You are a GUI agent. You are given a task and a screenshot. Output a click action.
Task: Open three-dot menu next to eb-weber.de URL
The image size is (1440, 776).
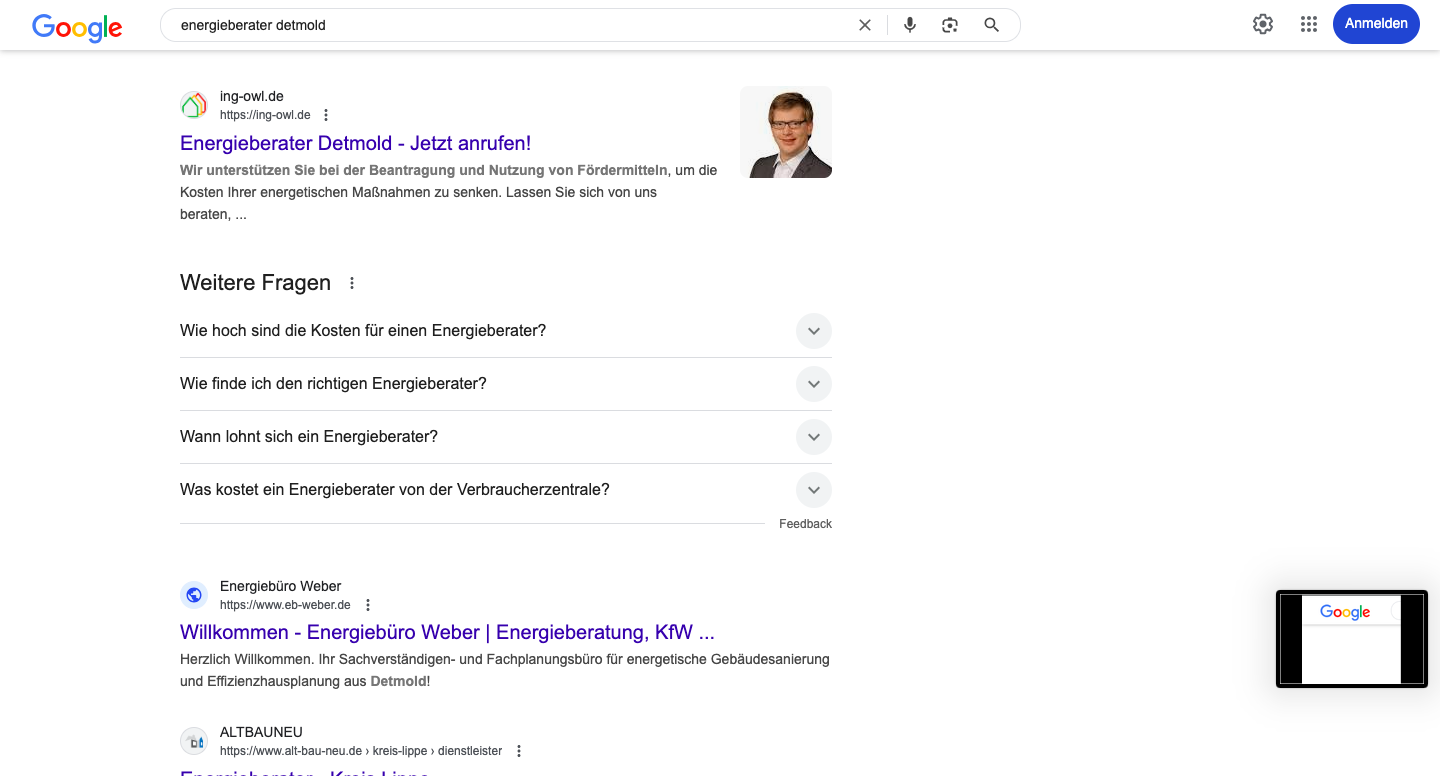[368, 605]
